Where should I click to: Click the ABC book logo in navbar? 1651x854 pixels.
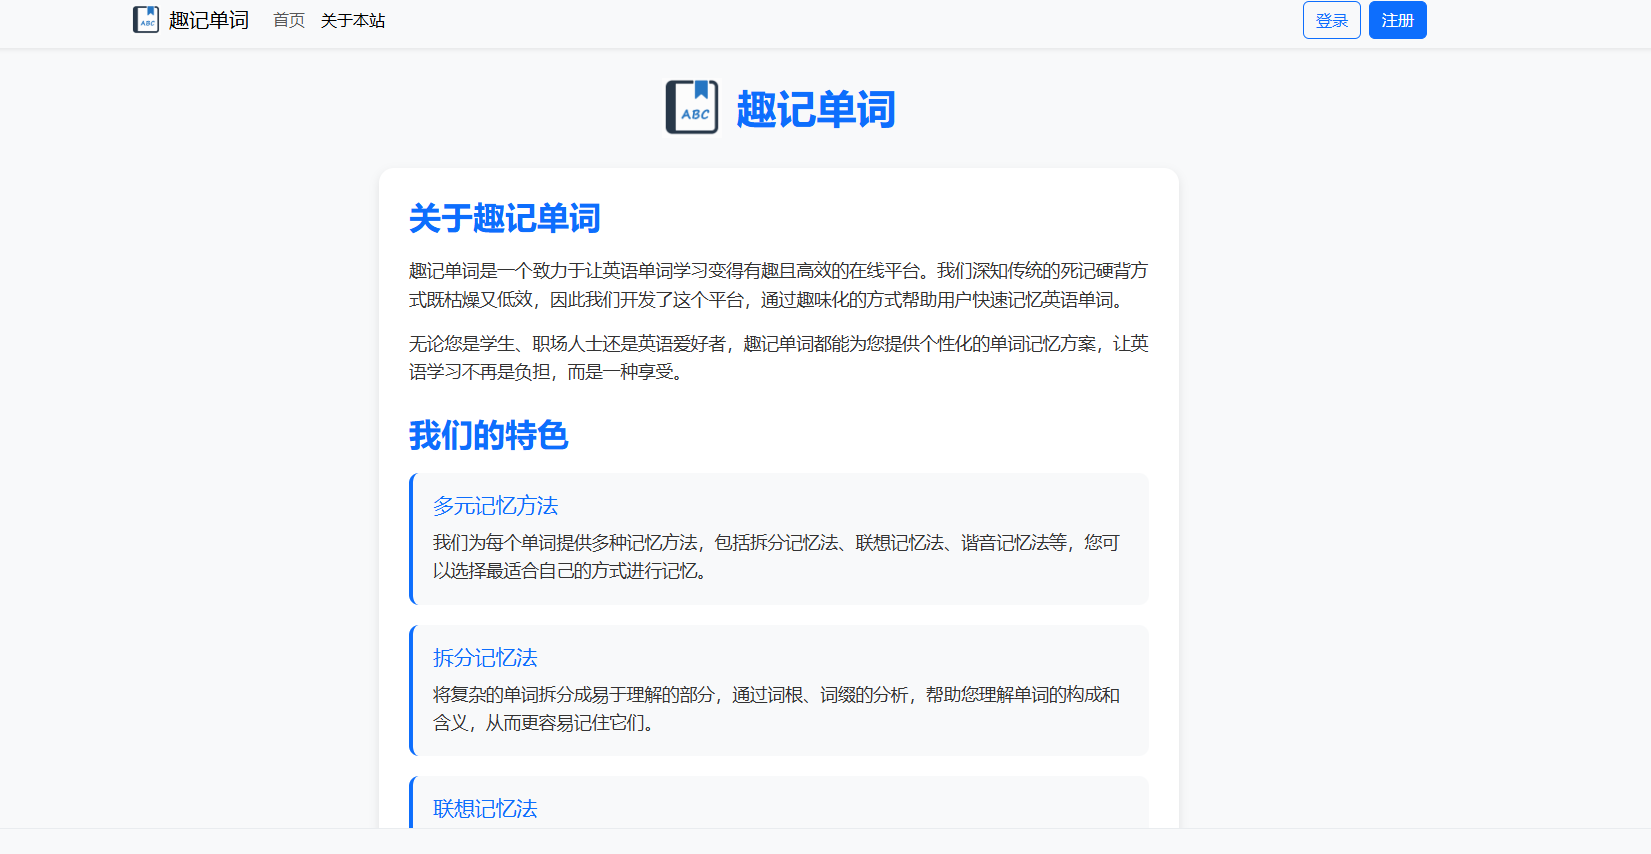tap(146, 20)
